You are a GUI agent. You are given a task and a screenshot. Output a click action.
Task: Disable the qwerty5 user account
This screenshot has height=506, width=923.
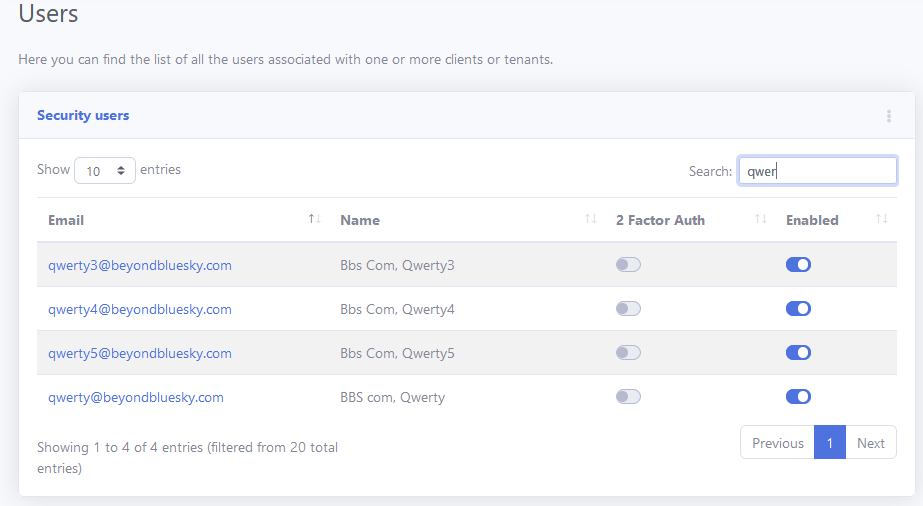798,353
